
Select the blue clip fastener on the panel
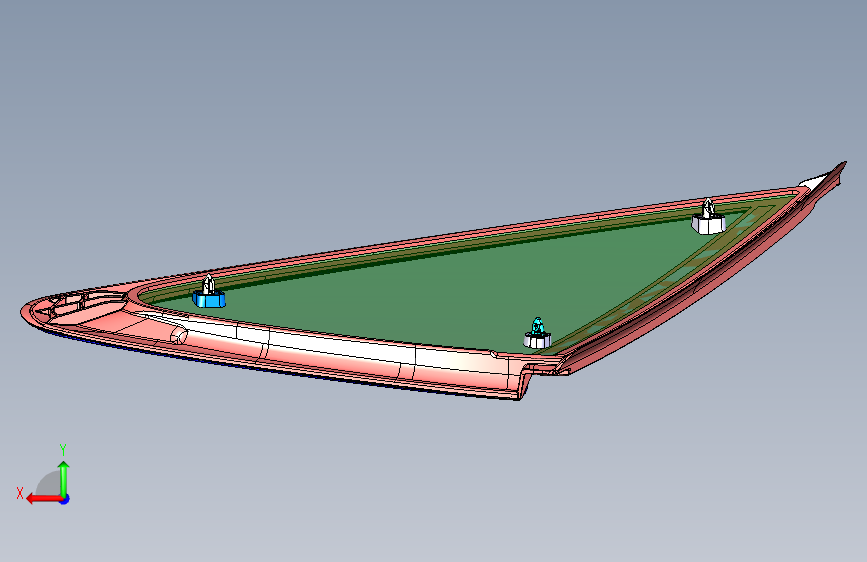pos(209,299)
